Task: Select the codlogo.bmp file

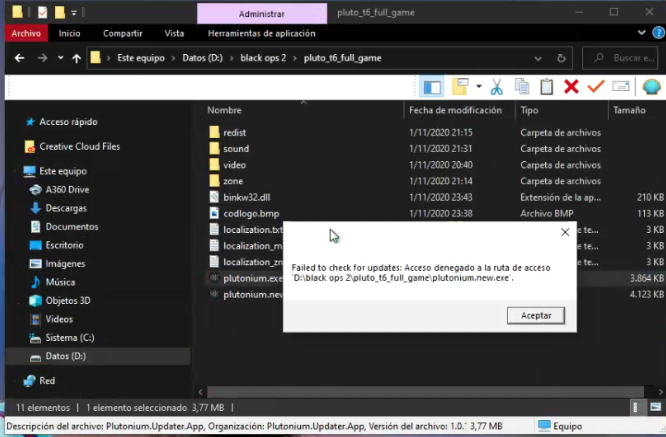Action: click(251, 214)
